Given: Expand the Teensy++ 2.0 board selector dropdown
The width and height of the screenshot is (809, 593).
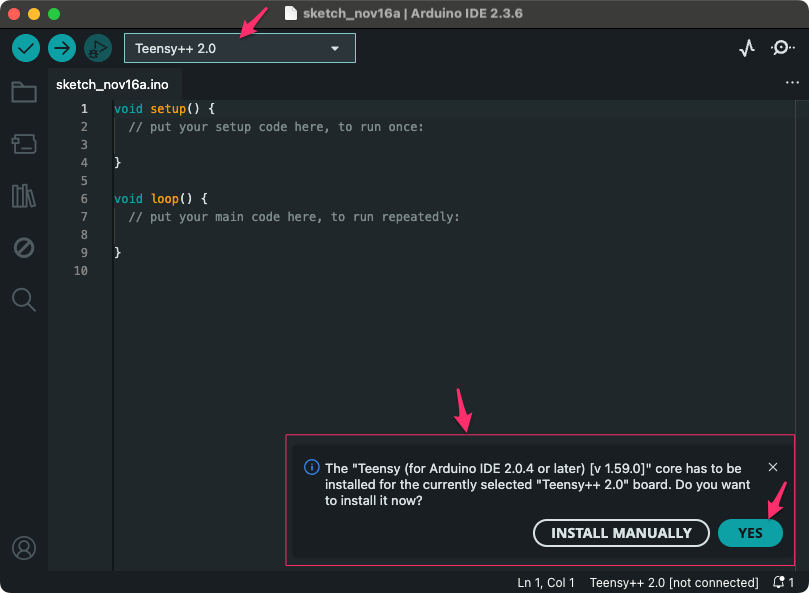Looking at the screenshot, I should click(x=240, y=48).
